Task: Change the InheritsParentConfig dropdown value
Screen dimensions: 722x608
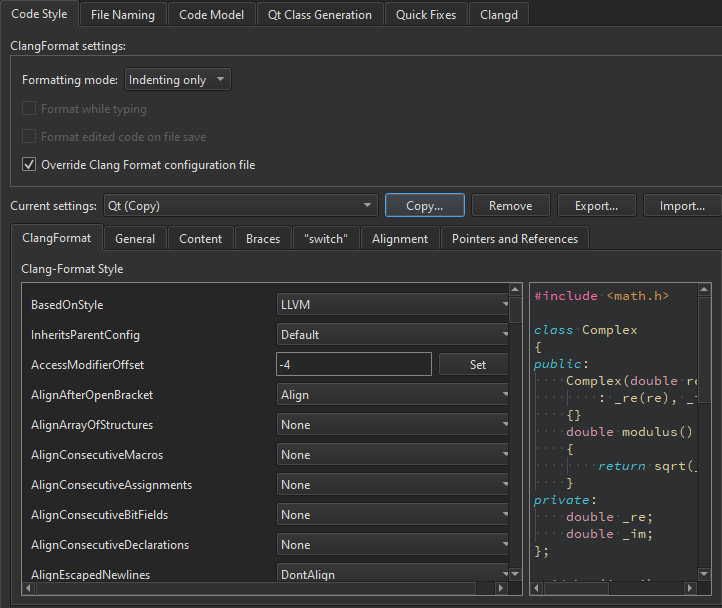Action: click(x=393, y=335)
